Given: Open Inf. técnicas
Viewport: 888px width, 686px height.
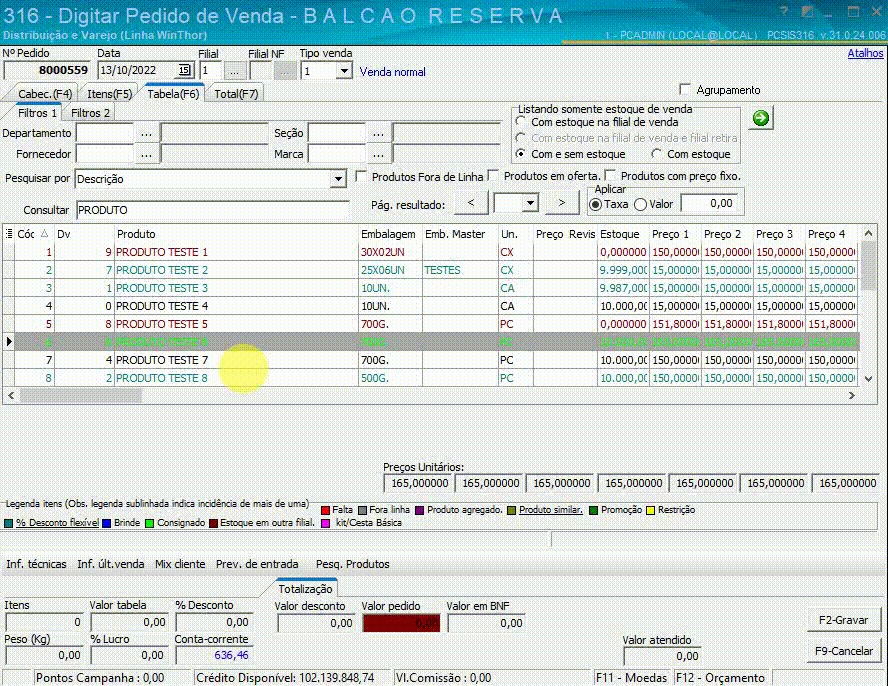Looking at the screenshot, I should point(36,564).
